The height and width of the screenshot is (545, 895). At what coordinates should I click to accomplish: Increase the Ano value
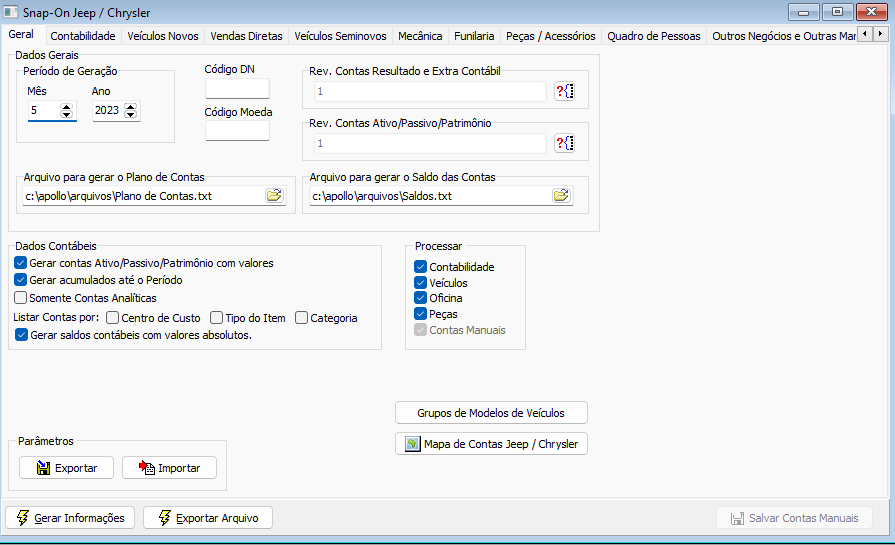point(131,107)
